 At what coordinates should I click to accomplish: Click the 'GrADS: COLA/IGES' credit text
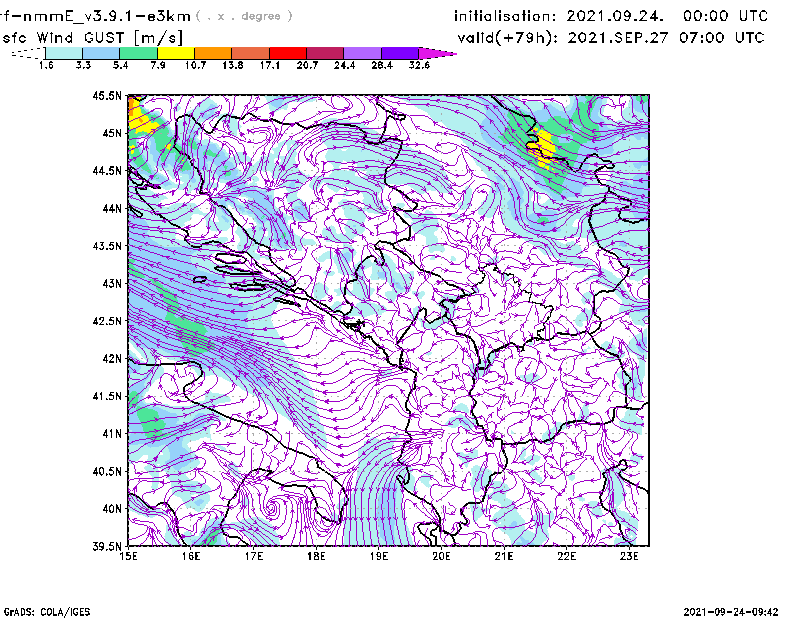tap(46, 612)
